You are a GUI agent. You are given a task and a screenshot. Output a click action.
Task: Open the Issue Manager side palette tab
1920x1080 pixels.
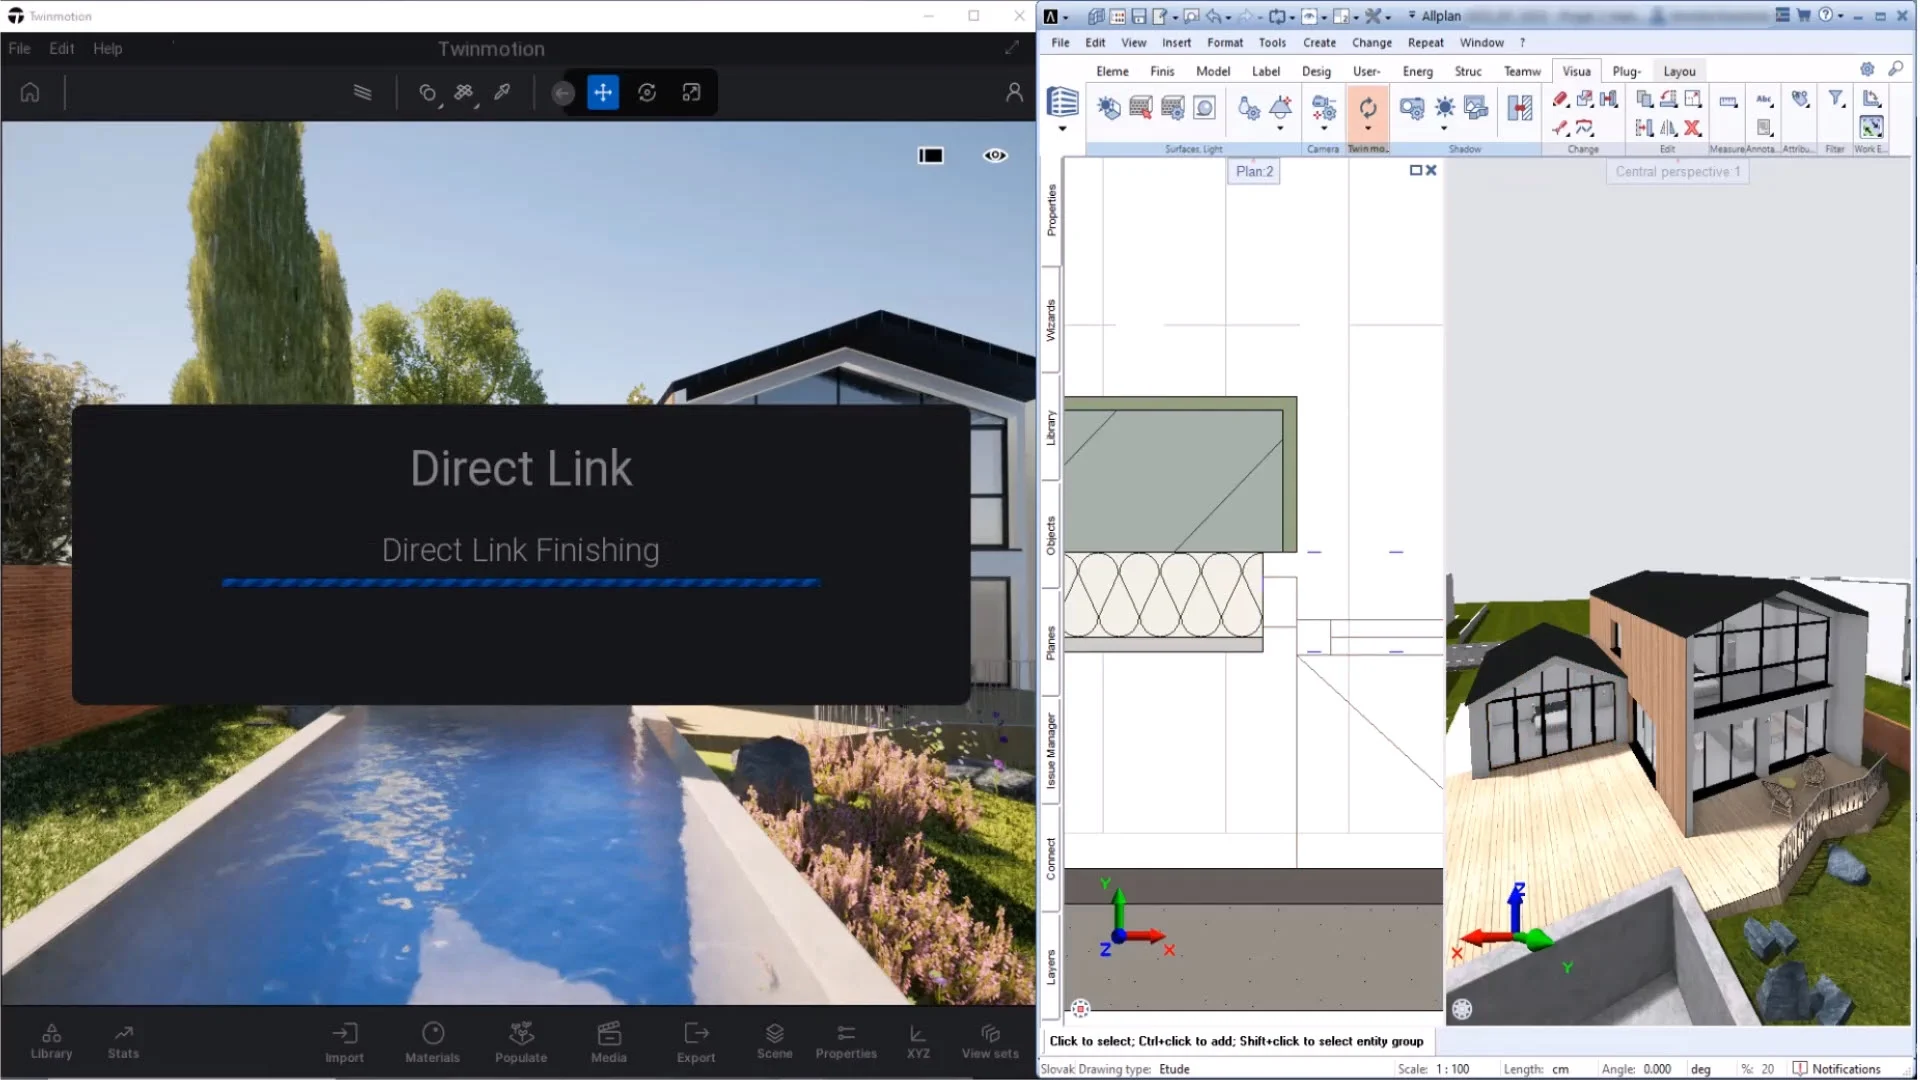1051,750
